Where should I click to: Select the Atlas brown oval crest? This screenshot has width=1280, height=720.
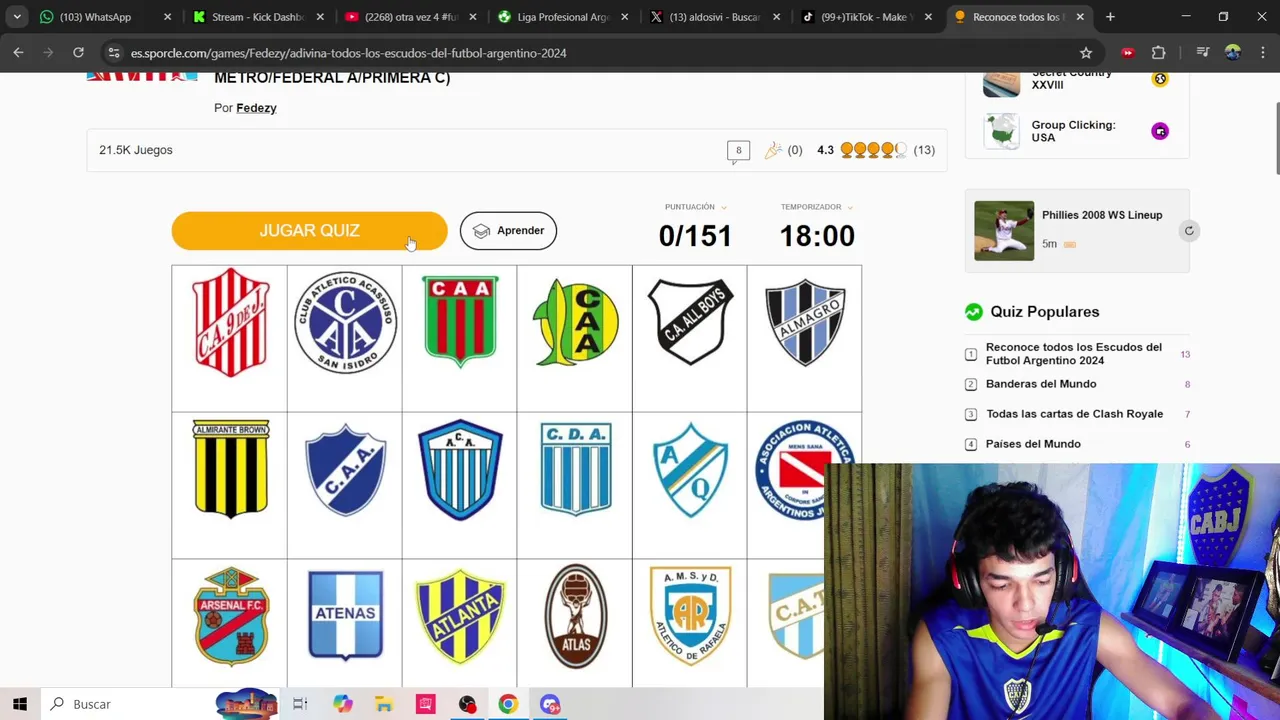tap(575, 616)
